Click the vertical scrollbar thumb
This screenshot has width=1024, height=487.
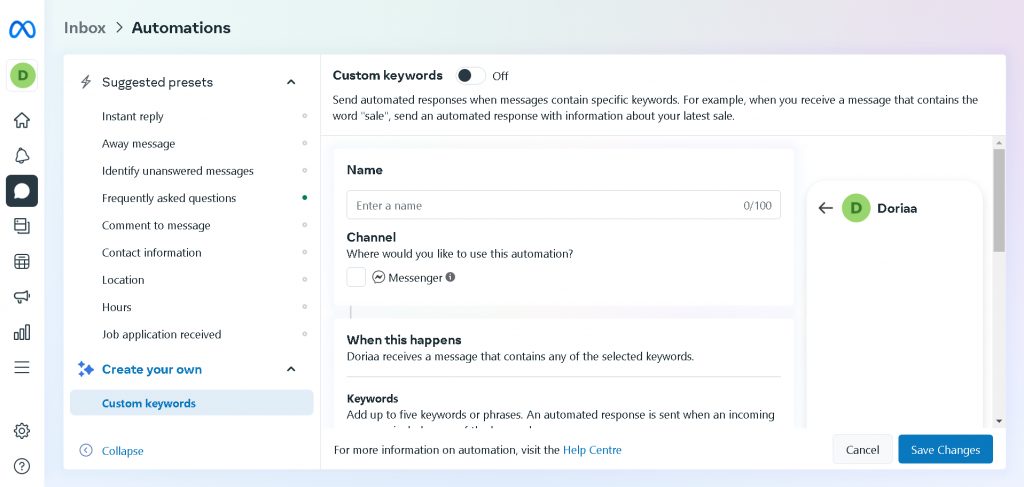point(998,200)
